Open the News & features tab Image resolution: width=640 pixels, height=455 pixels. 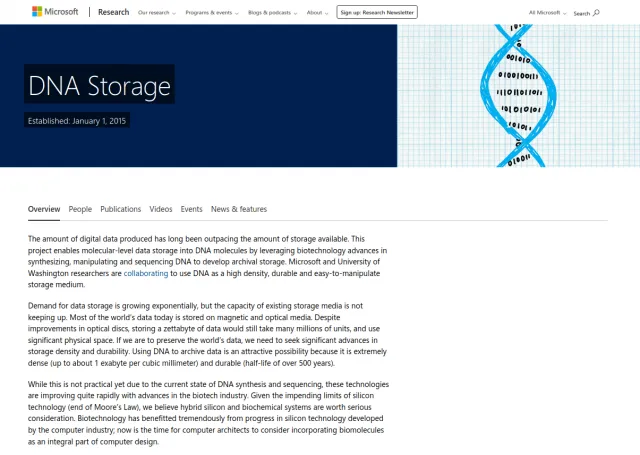point(239,209)
